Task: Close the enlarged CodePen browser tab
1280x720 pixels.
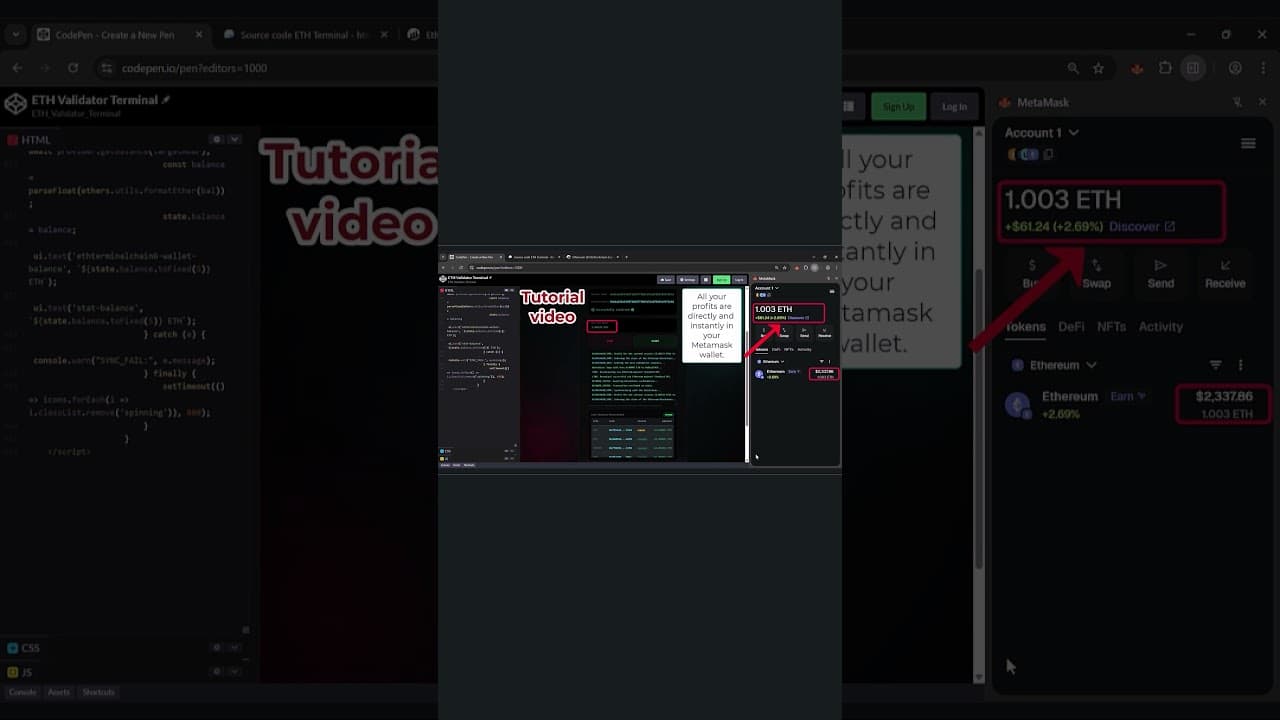Action: click(198, 35)
